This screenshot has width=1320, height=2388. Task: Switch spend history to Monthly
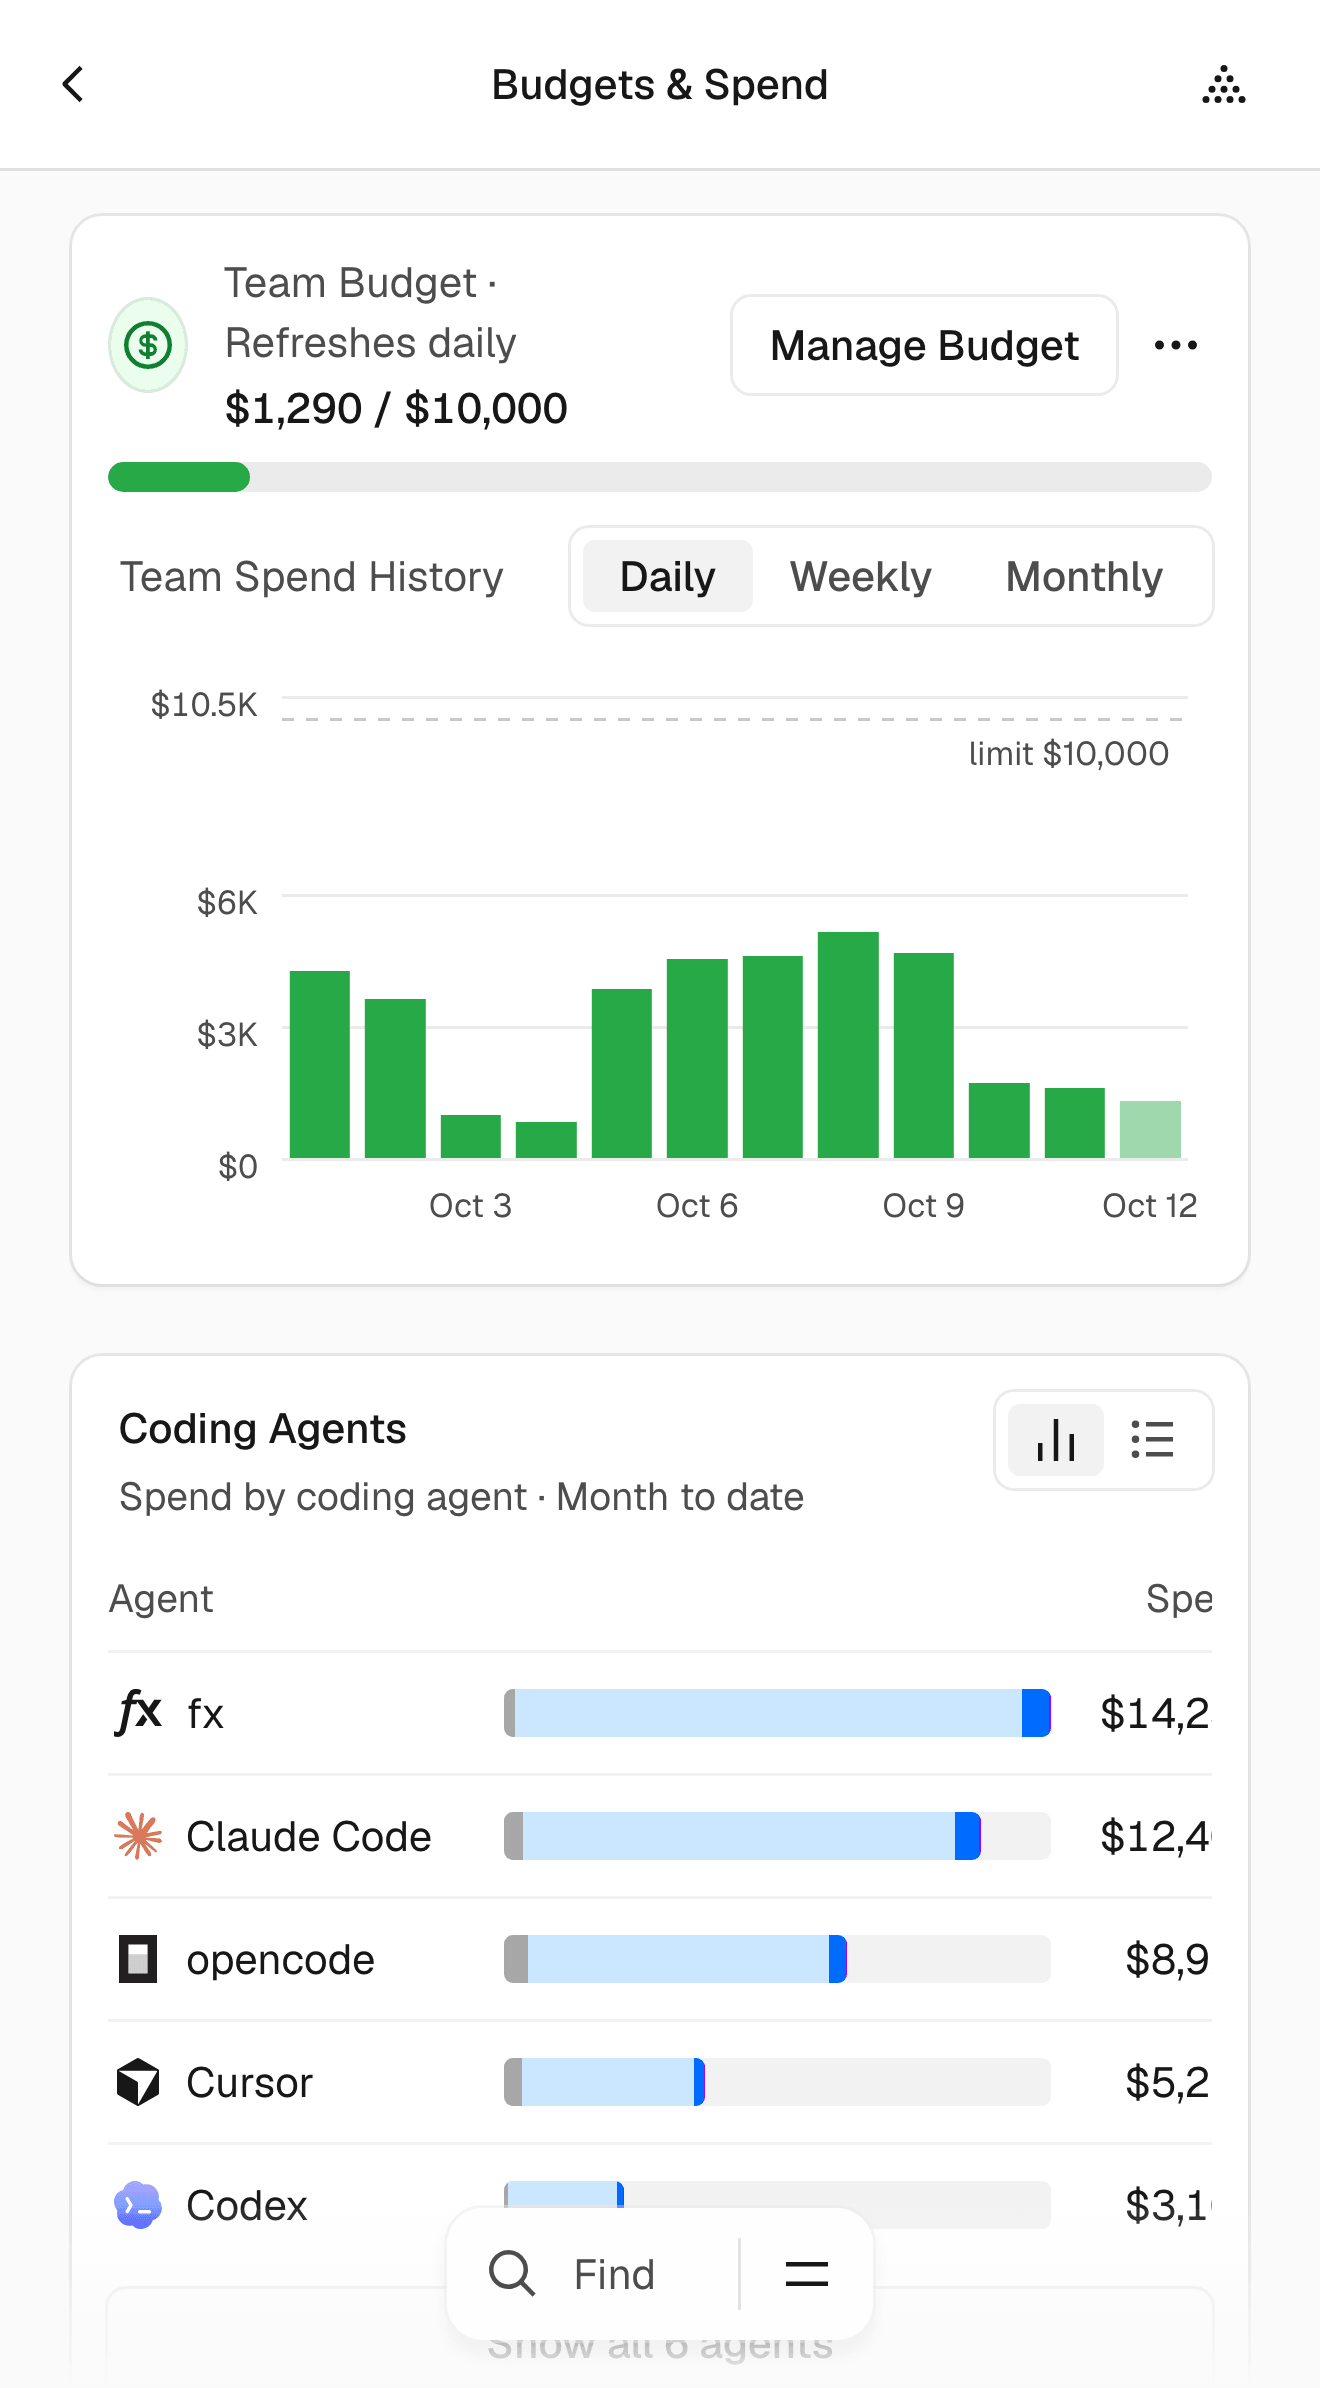pyautogui.click(x=1084, y=576)
